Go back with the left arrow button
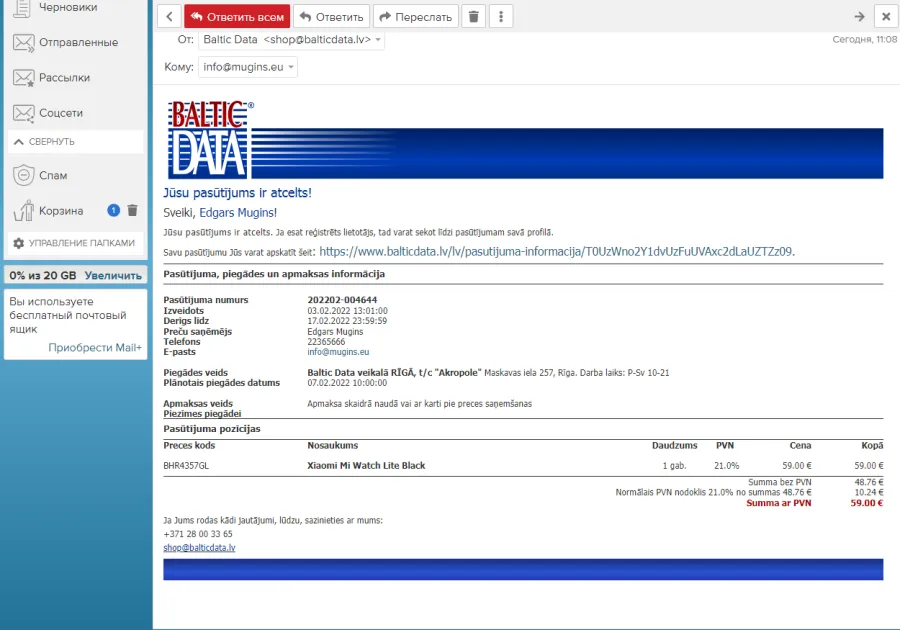 169,17
